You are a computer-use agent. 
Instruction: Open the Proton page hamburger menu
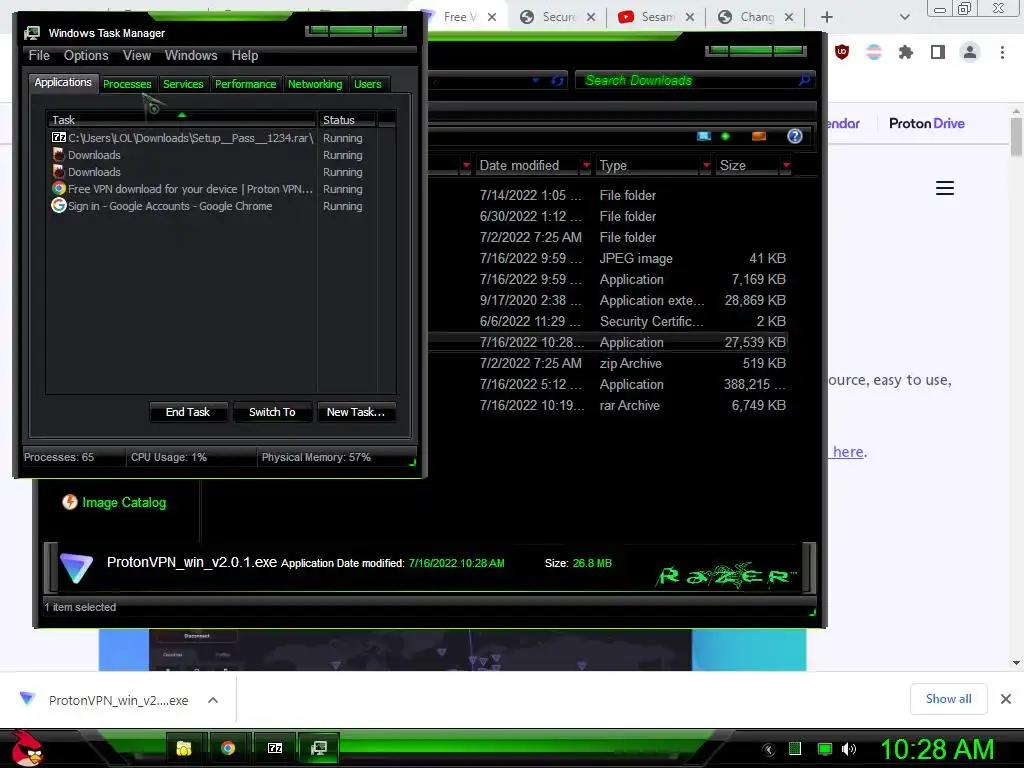(944, 188)
